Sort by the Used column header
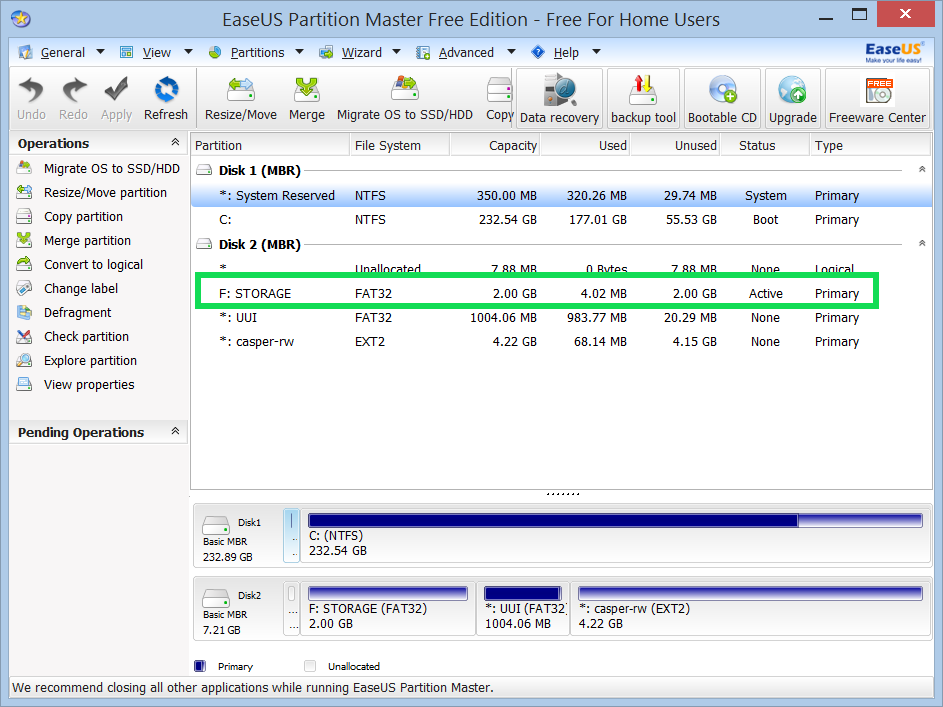943x707 pixels. pyautogui.click(x=585, y=145)
